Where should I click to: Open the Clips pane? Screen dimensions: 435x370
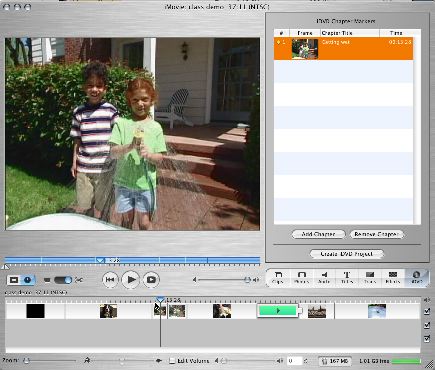coord(278,277)
